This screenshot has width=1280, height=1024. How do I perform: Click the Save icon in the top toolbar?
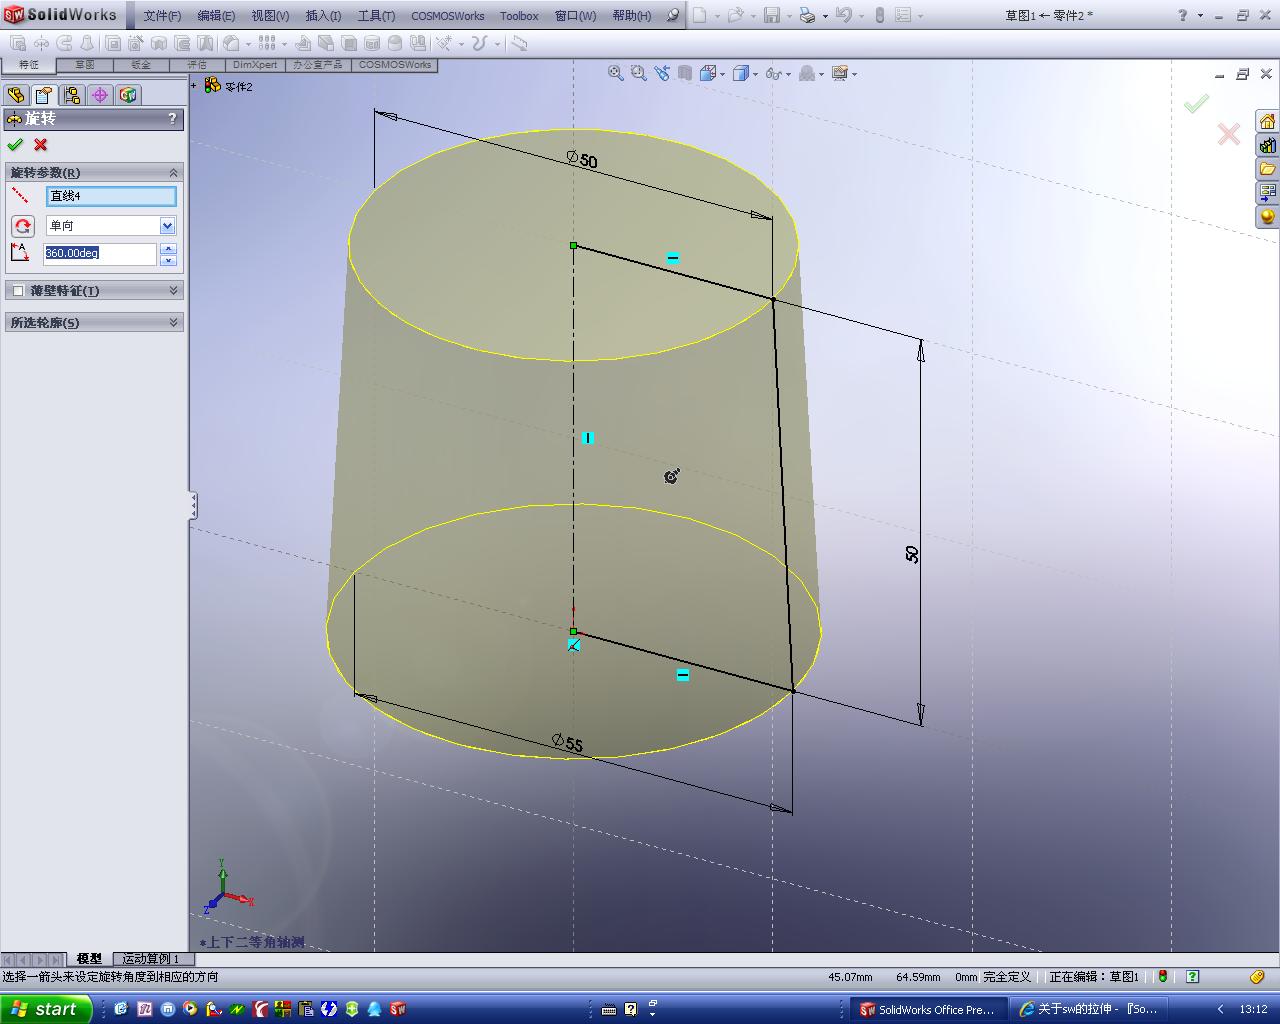(x=772, y=15)
